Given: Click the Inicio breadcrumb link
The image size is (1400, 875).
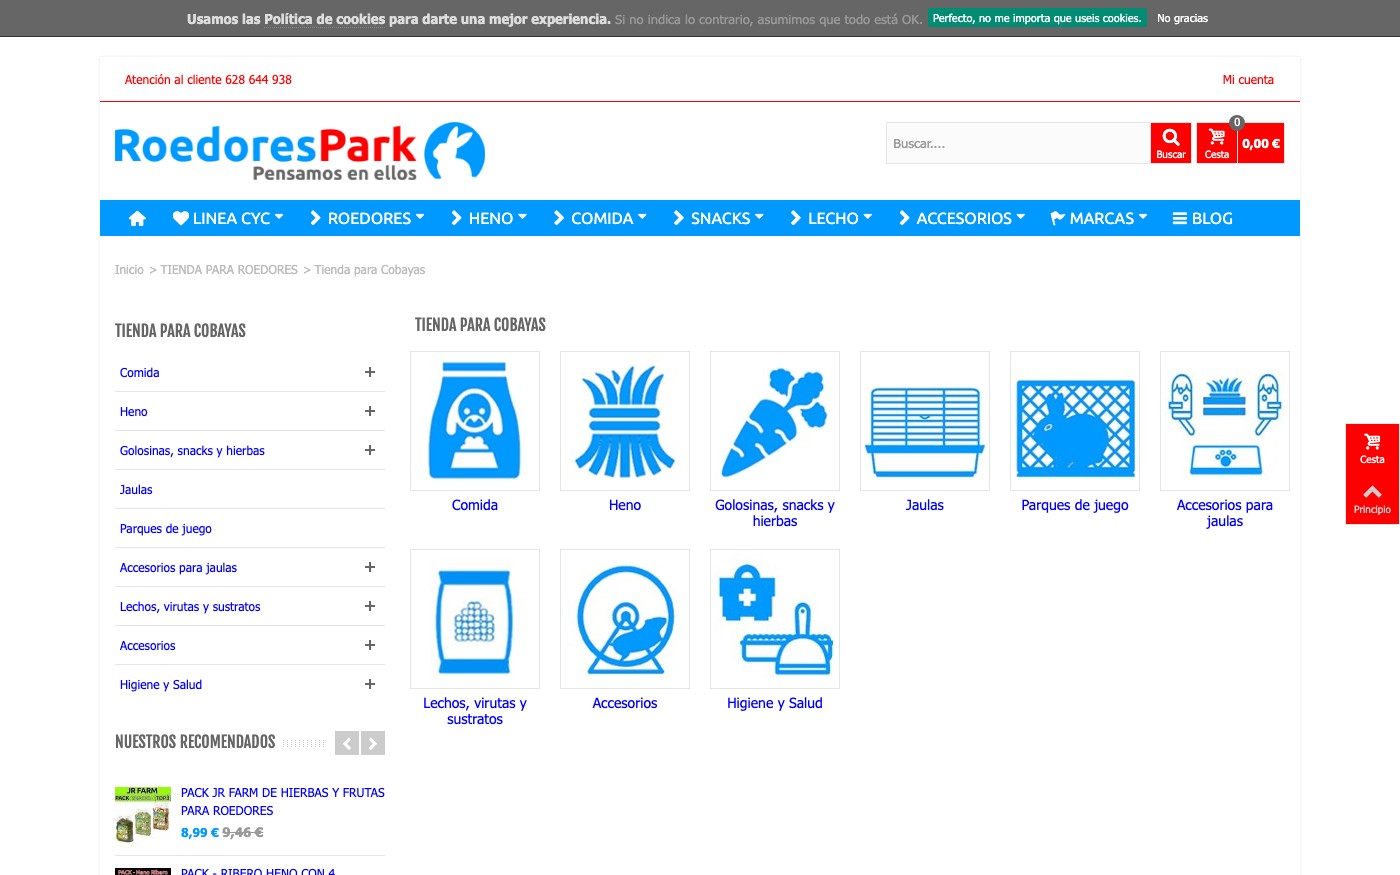Looking at the screenshot, I should click(x=129, y=270).
